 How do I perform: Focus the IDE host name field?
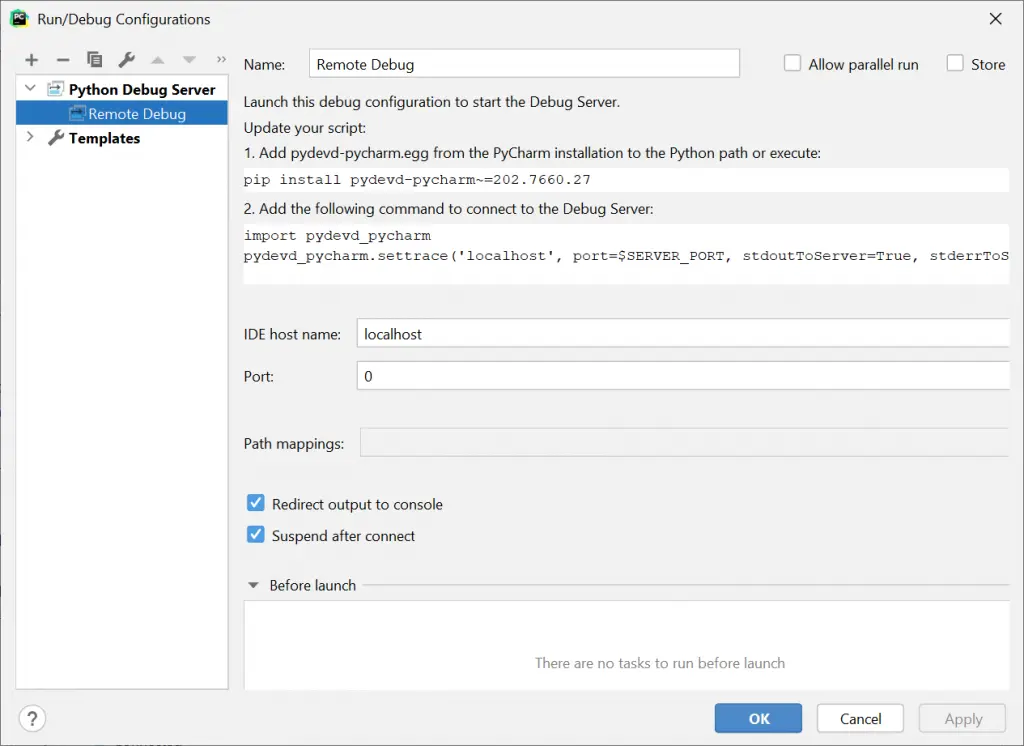pos(683,334)
